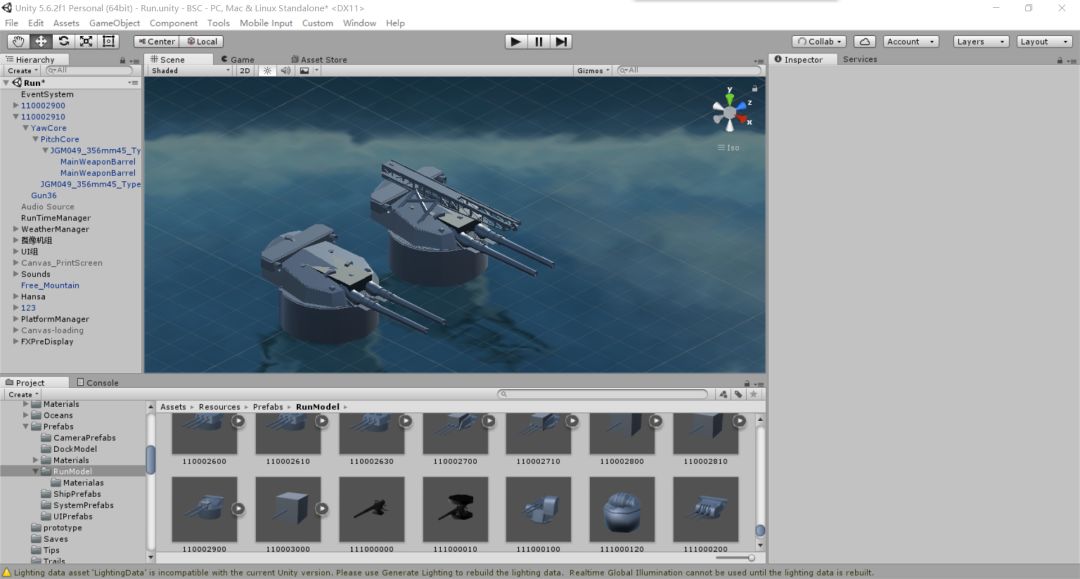
Task: Open the GameObject menu
Action: pyautogui.click(x=114, y=23)
